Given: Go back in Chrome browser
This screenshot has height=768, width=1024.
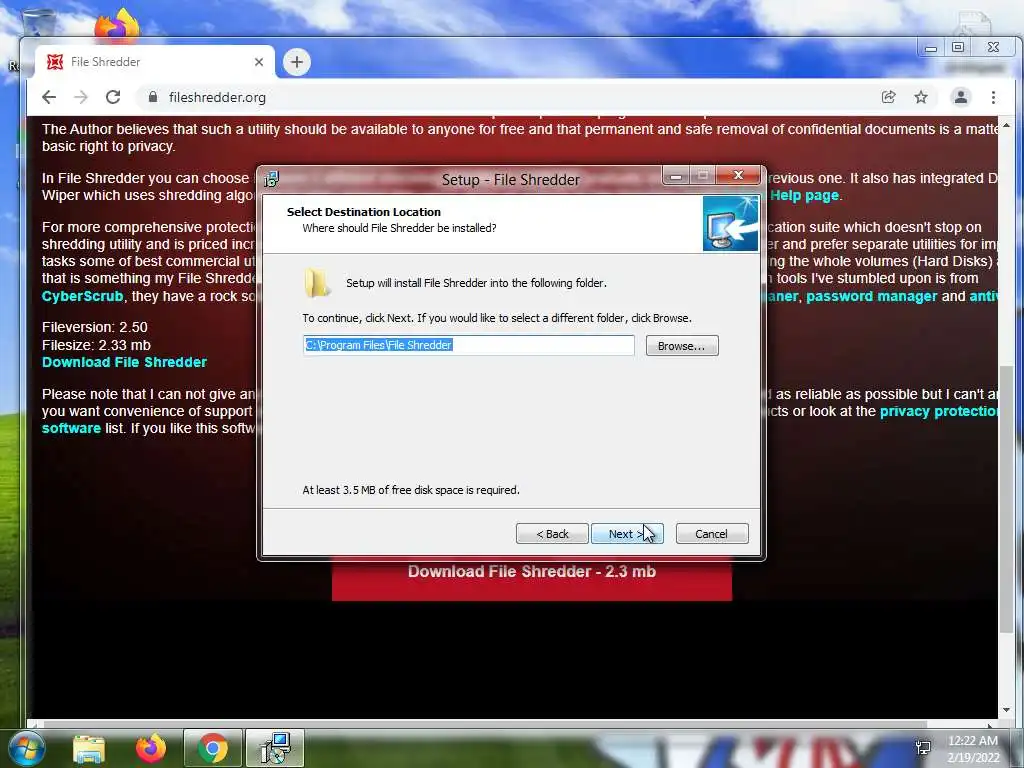Looking at the screenshot, I should 49,97.
